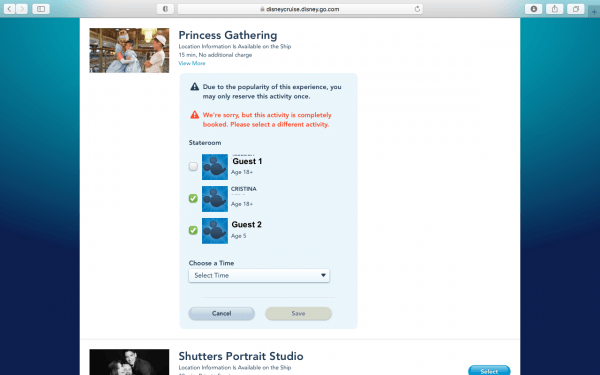Click the Cancel button
600x375 pixels.
[222, 313]
